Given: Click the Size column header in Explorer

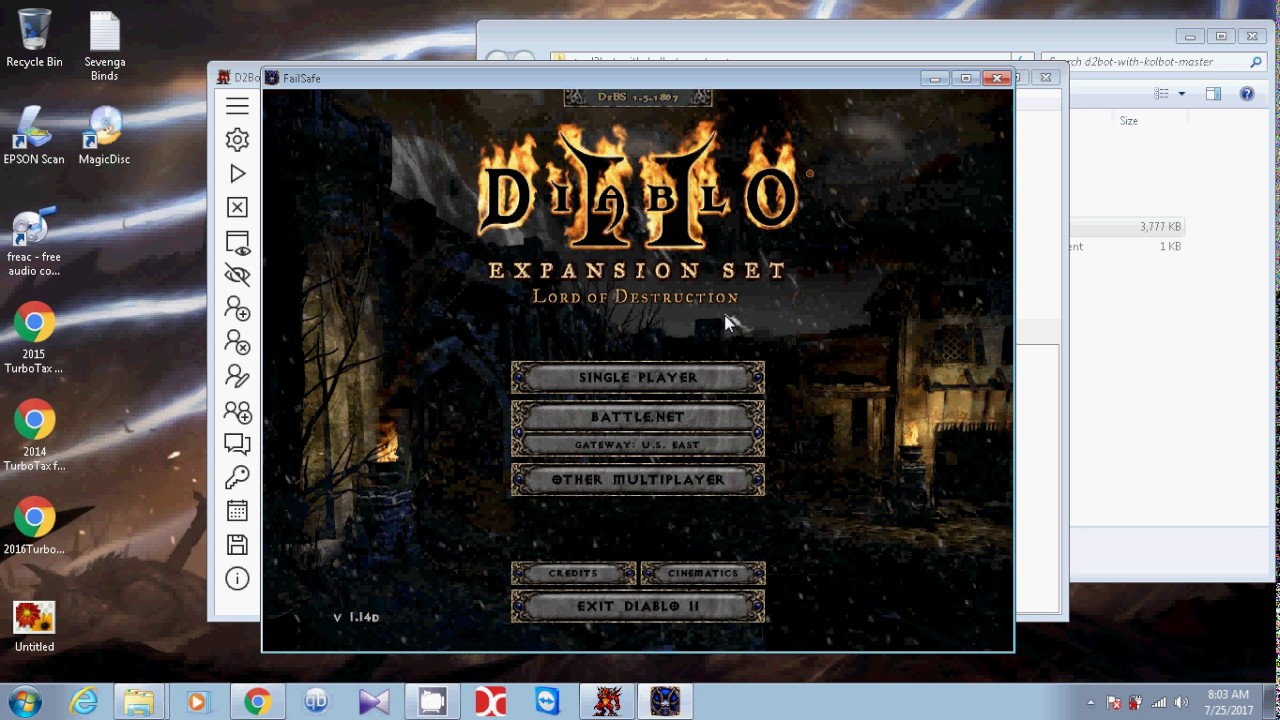Looking at the screenshot, I should point(1129,121).
